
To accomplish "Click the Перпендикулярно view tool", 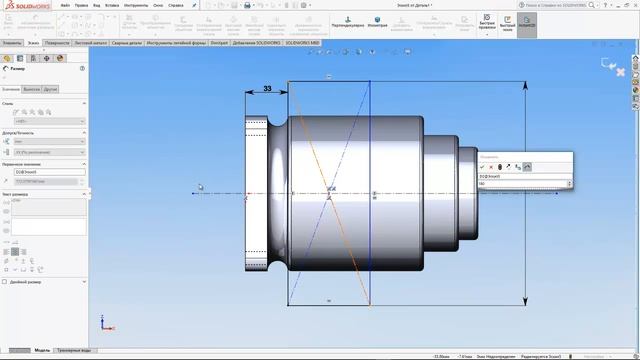I will point(348,22).
